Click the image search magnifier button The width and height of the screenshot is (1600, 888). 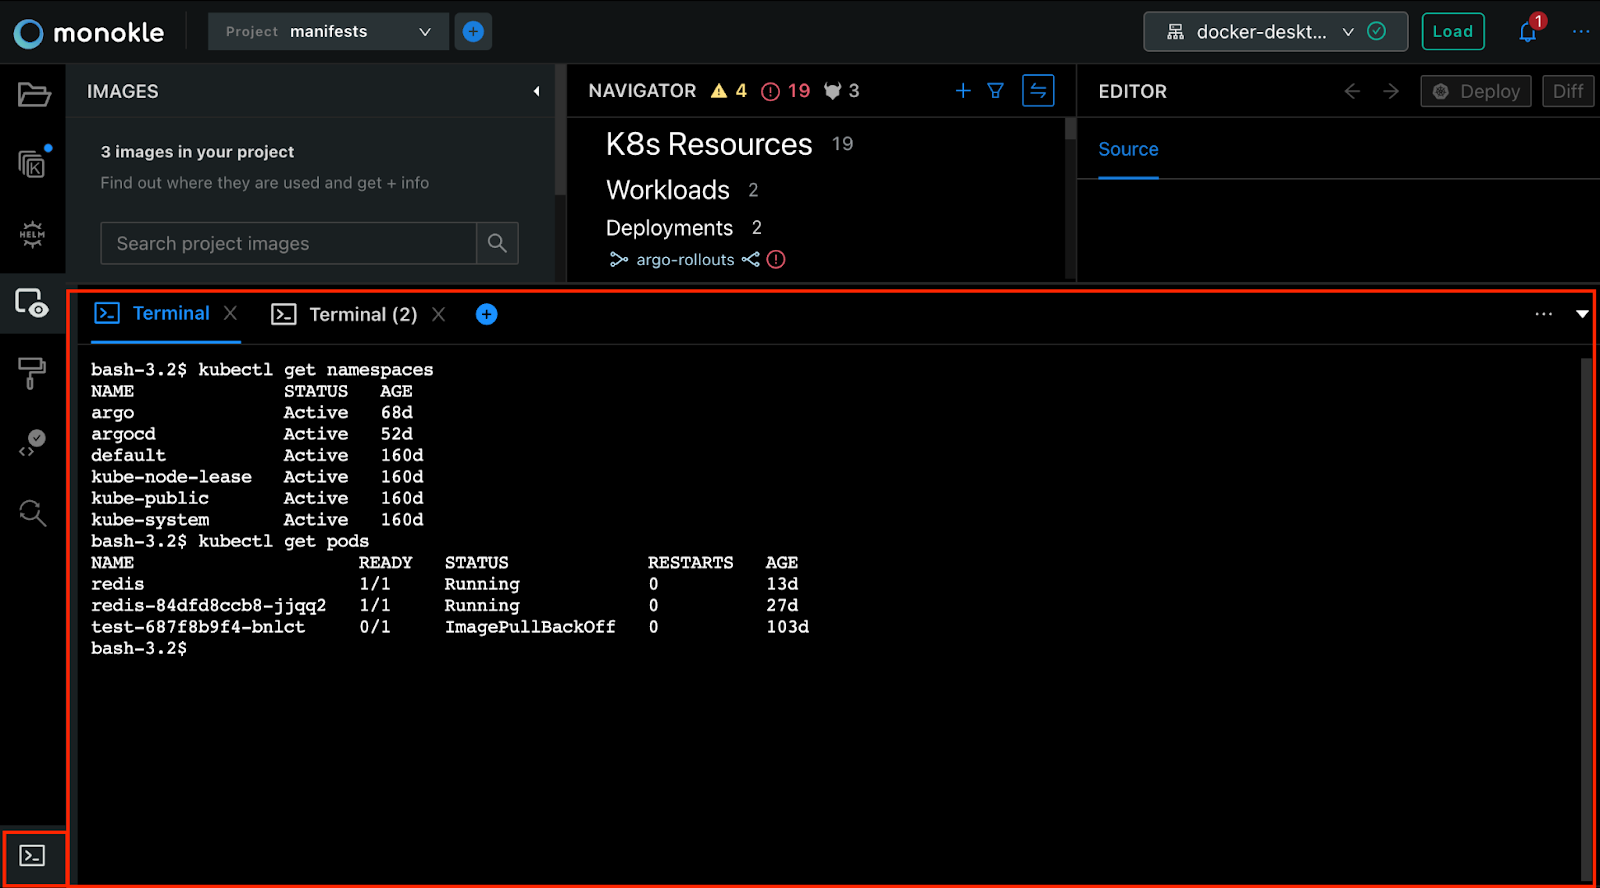497,243
